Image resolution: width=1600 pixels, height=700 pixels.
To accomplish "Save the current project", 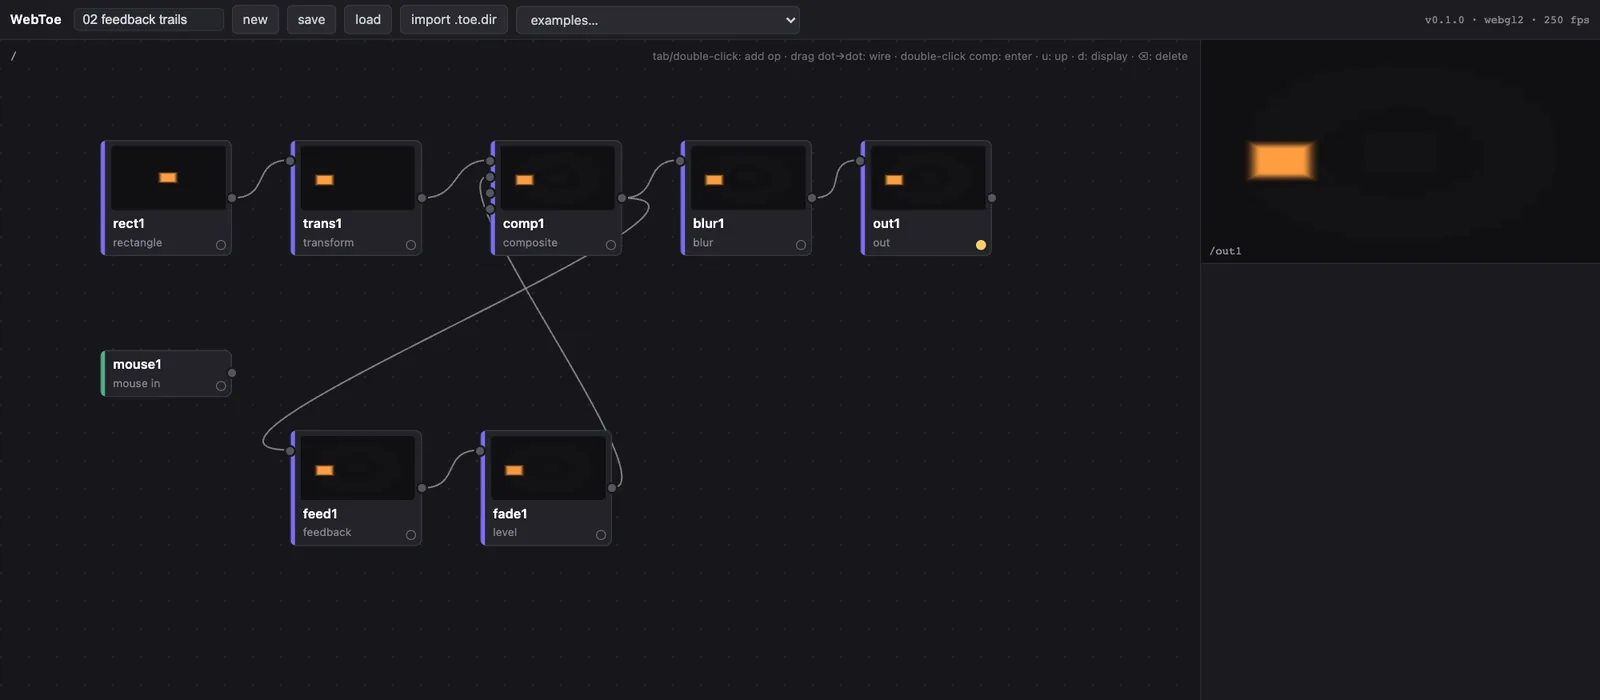I will tap(311, 19).
